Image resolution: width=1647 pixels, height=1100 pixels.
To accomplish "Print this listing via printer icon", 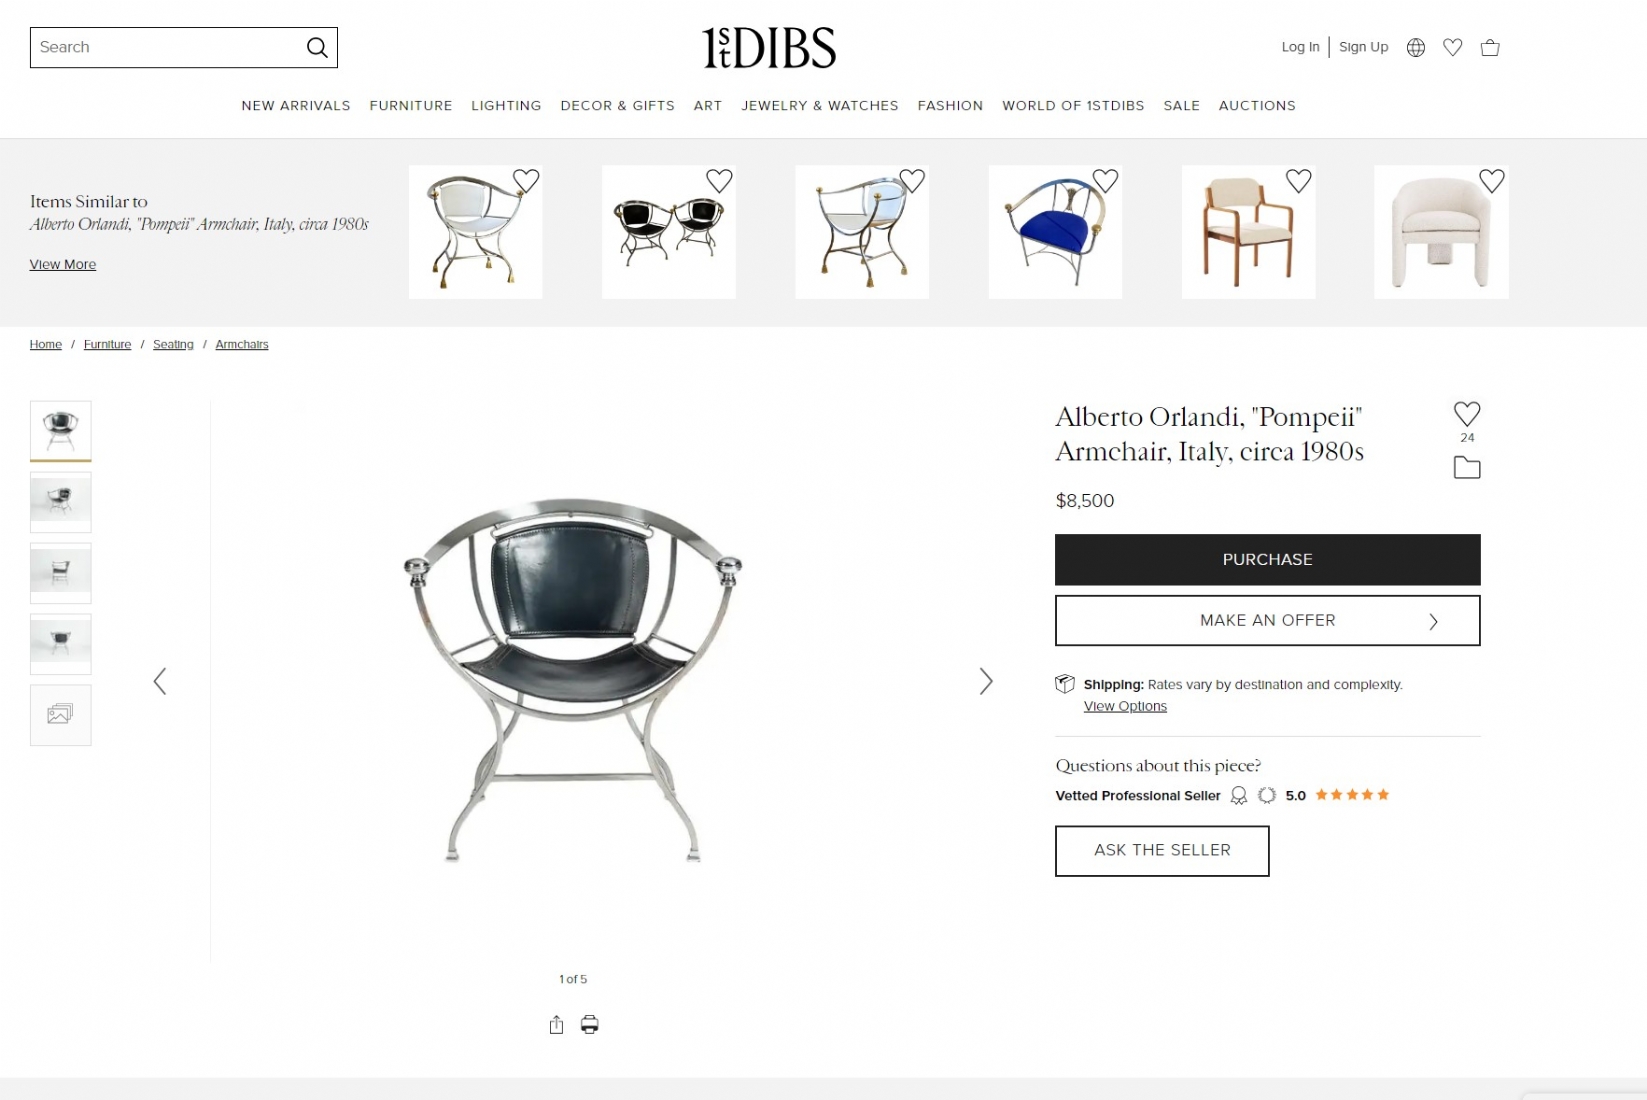I will (x=590, y=1024).
